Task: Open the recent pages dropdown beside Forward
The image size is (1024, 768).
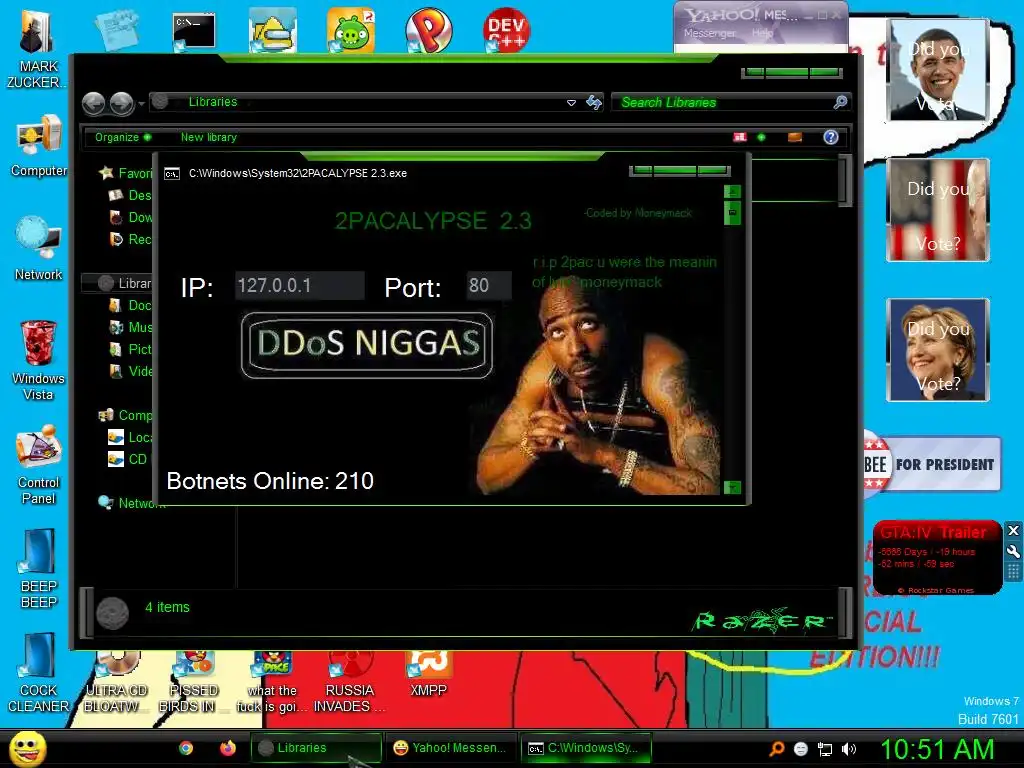Action: [141, 104]
